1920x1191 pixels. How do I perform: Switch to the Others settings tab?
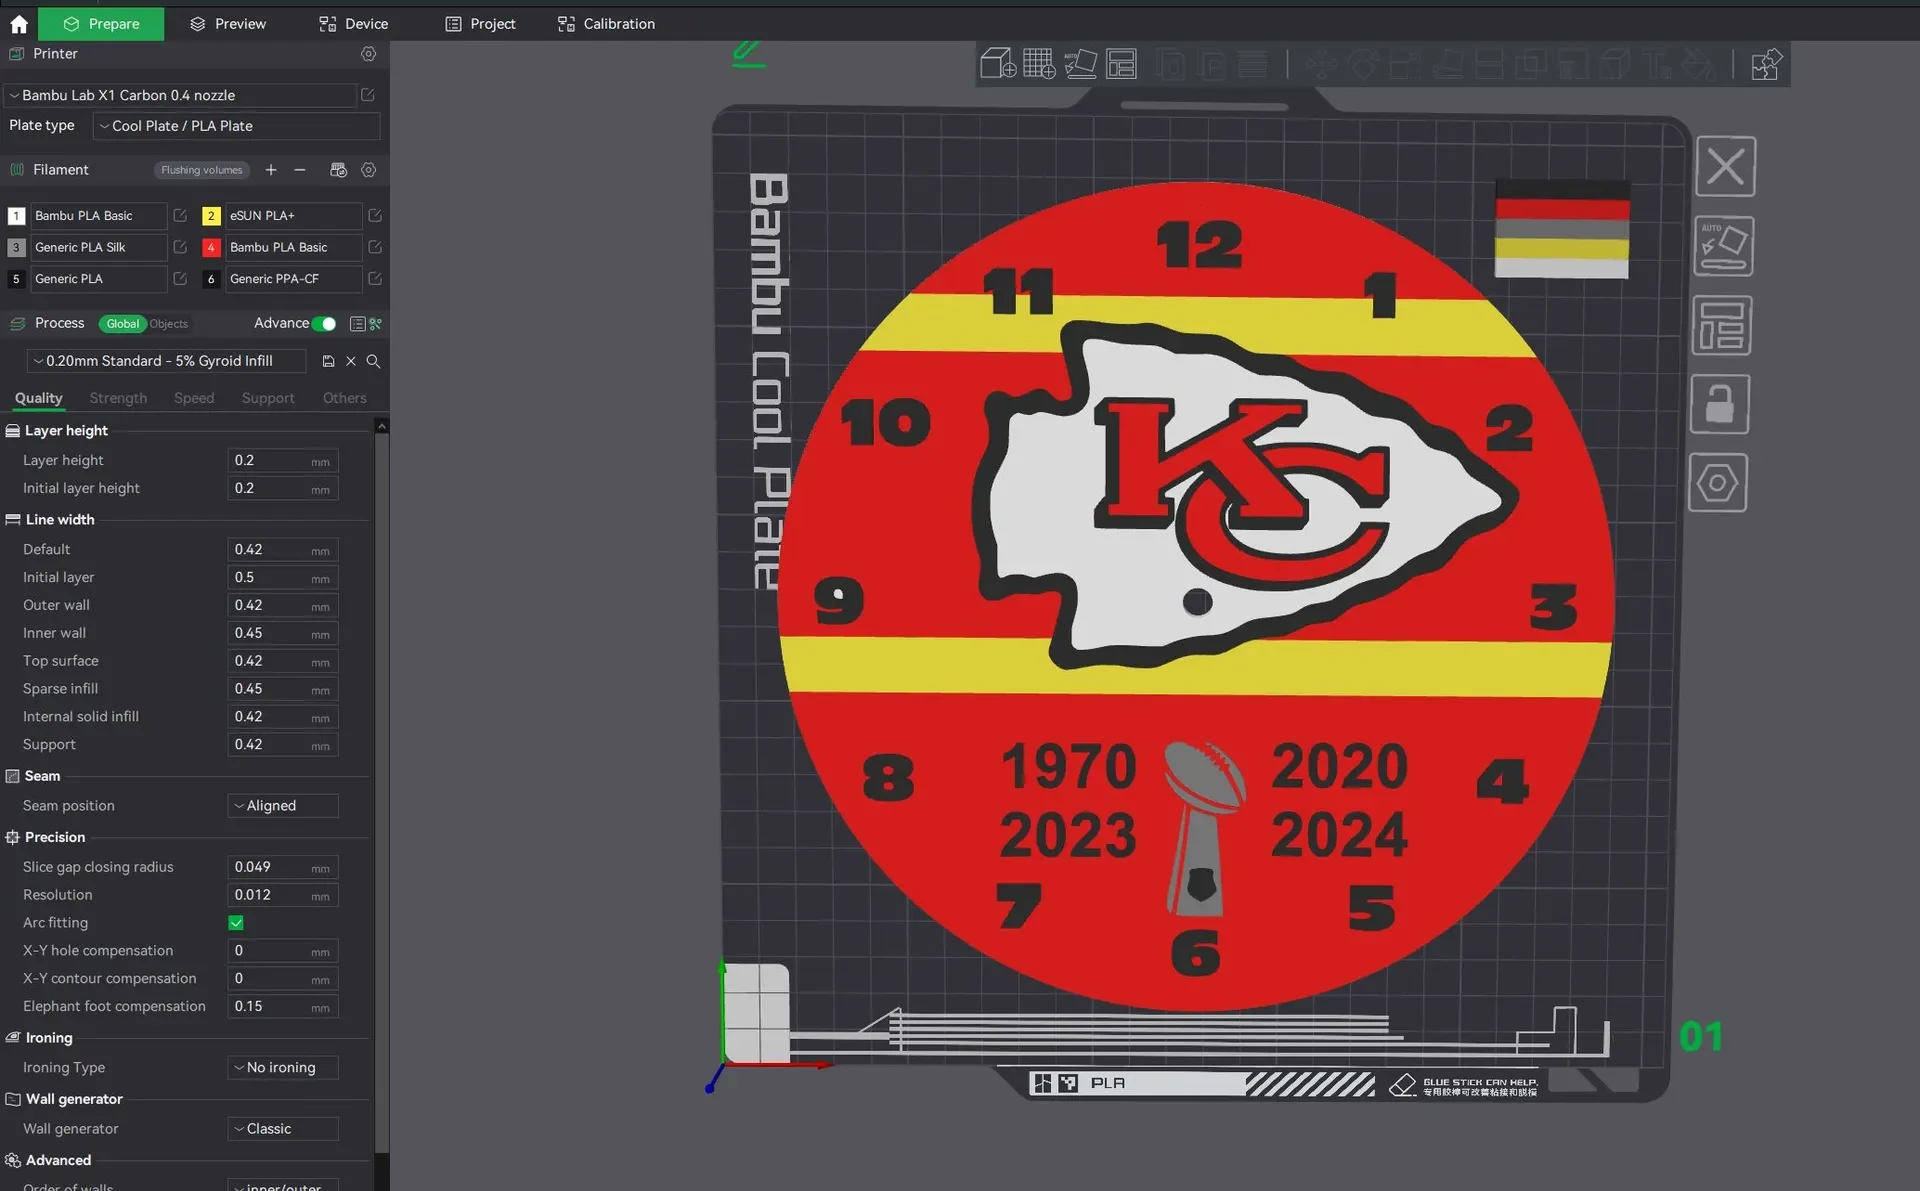(x=345, y=398)
